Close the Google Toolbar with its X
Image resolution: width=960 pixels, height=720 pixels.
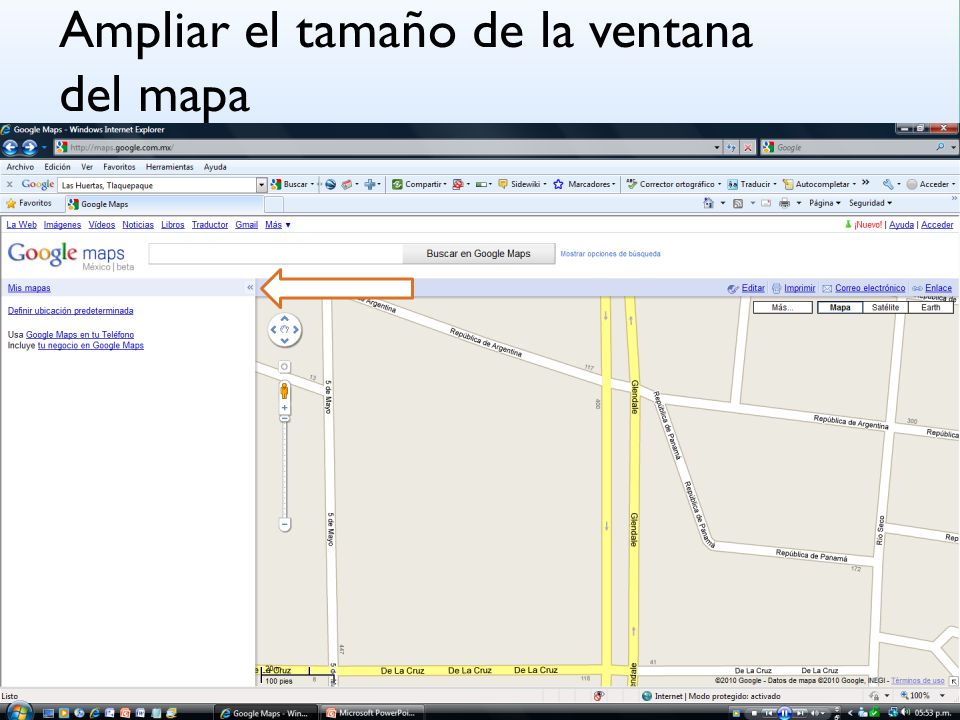pos(9,184)
